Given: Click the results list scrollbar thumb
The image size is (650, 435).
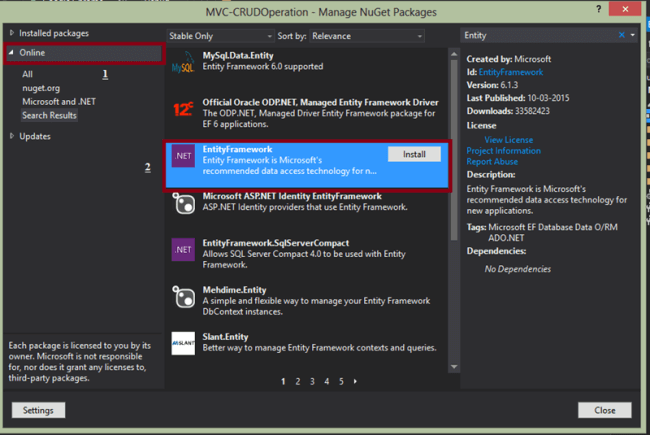Looking at the screenshot, I should pos(454,150).
